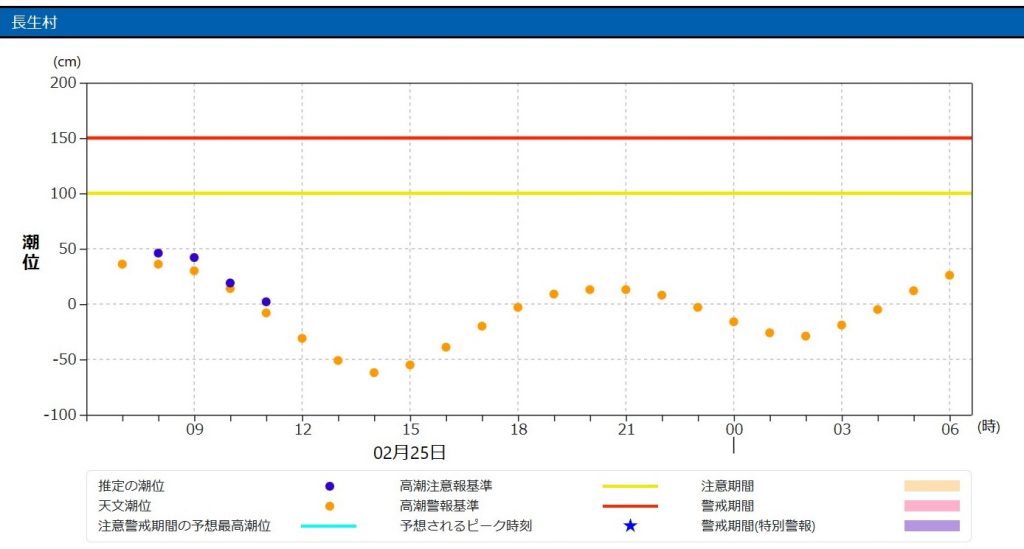Click the 注意警戒期間の予想最高潮位 legend label
Viewport: 1024px width, 549px height.
(x=184, y=525)
